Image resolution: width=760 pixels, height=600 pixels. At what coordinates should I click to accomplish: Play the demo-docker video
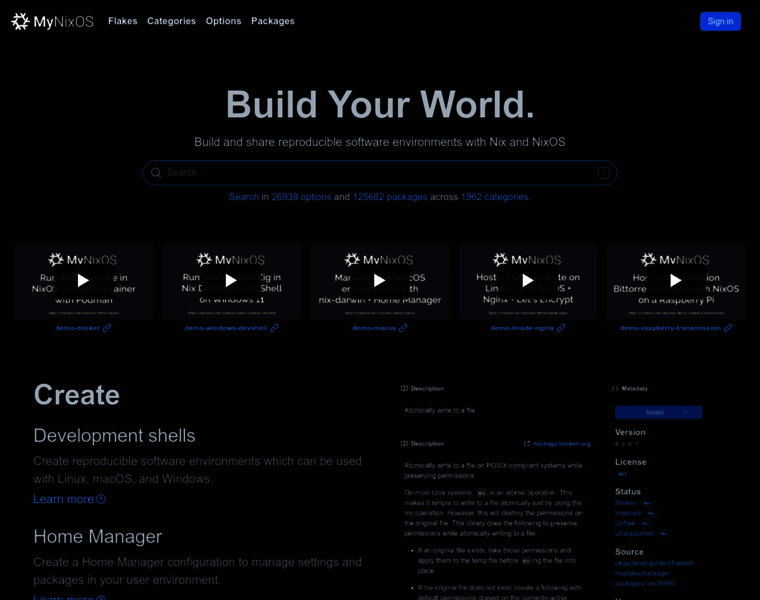tap(83, 280)
